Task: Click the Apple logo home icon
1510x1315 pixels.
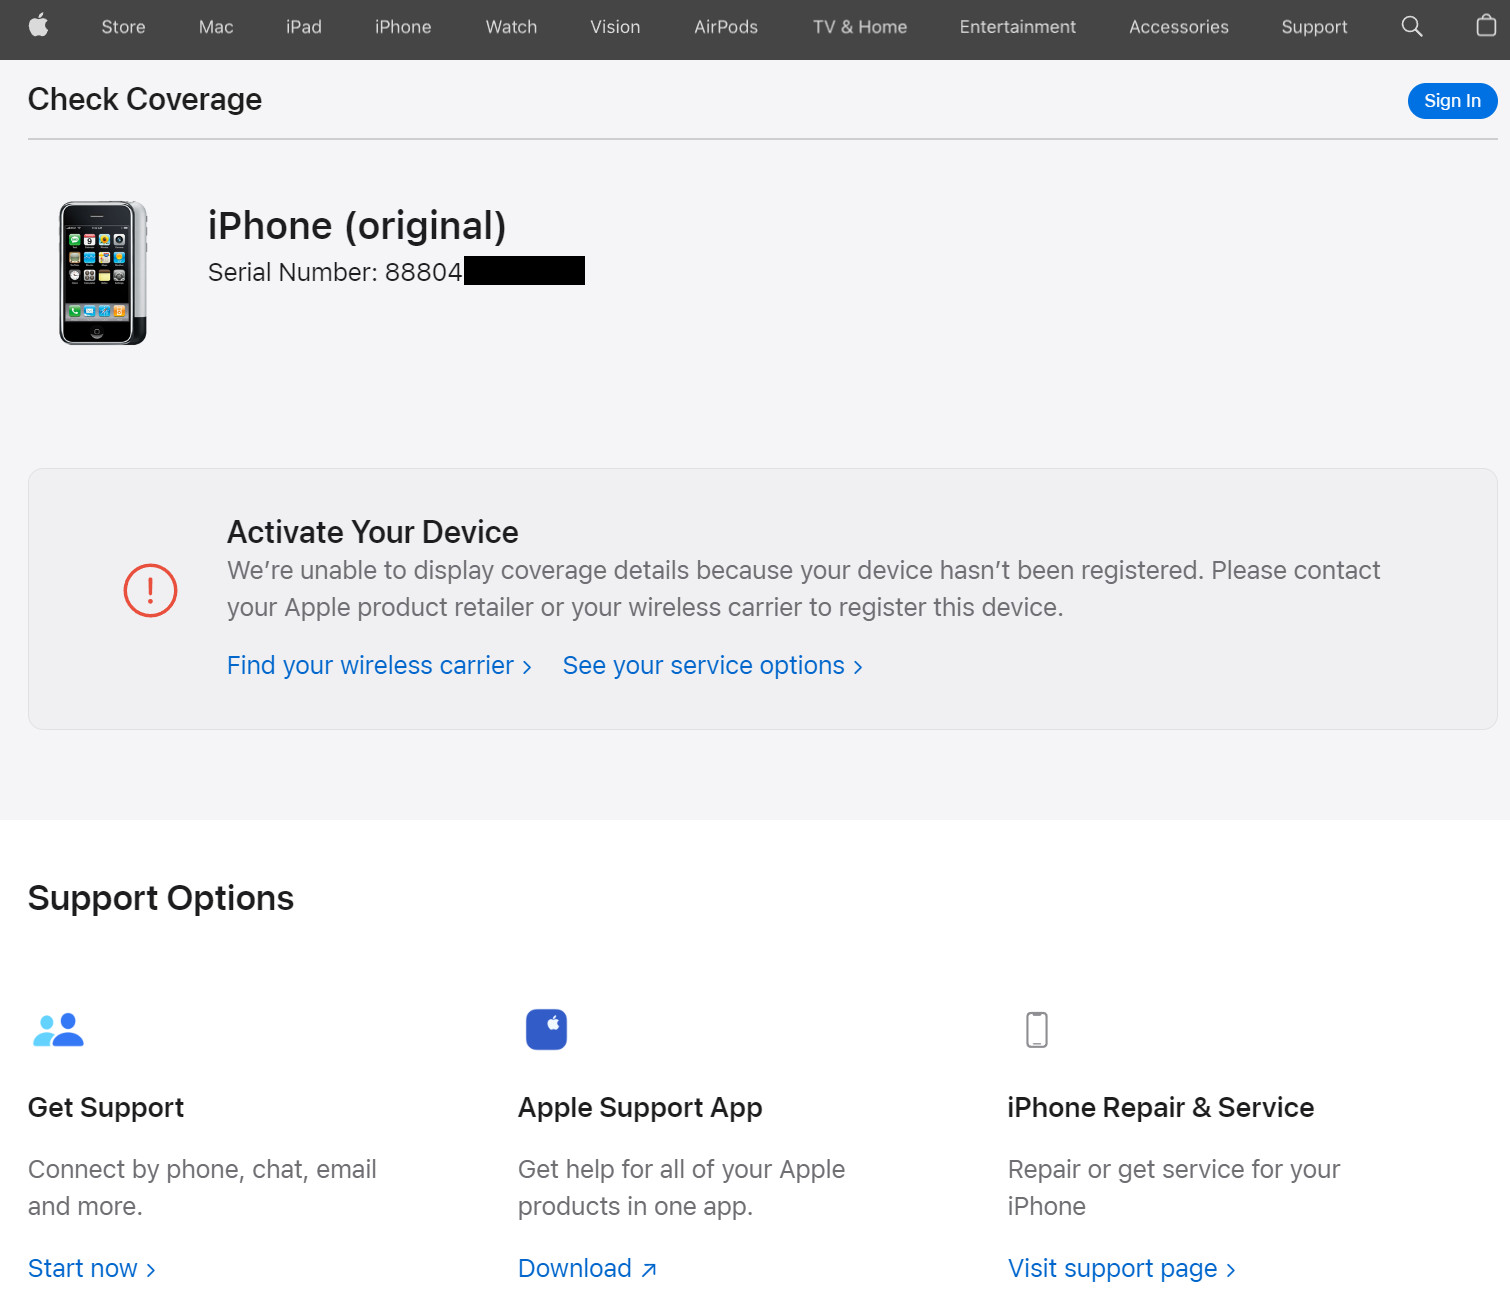Action: pos(38,27)
